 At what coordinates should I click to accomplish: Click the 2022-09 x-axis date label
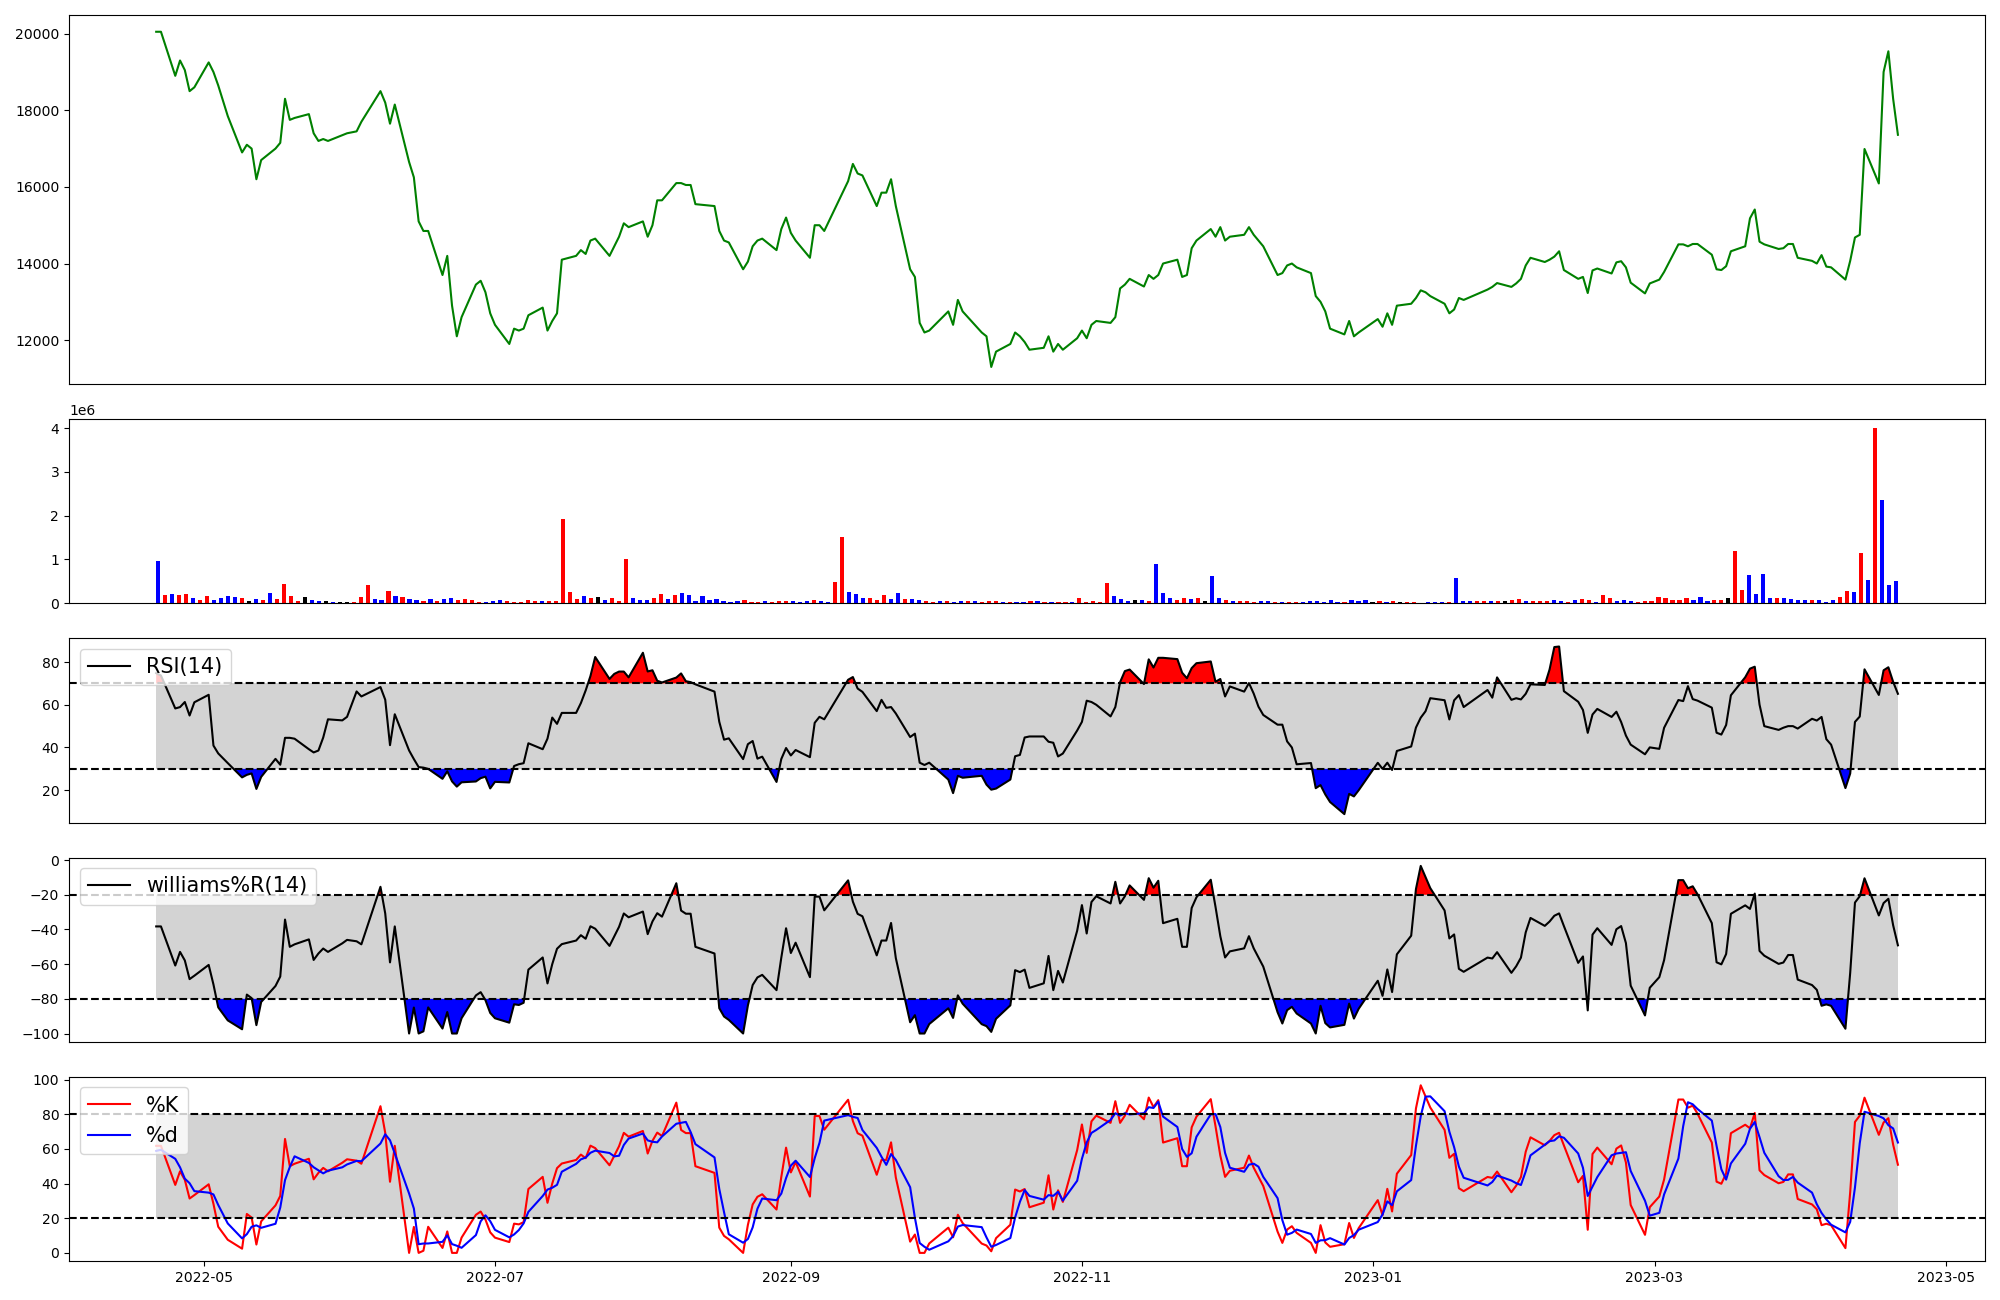791,1277
